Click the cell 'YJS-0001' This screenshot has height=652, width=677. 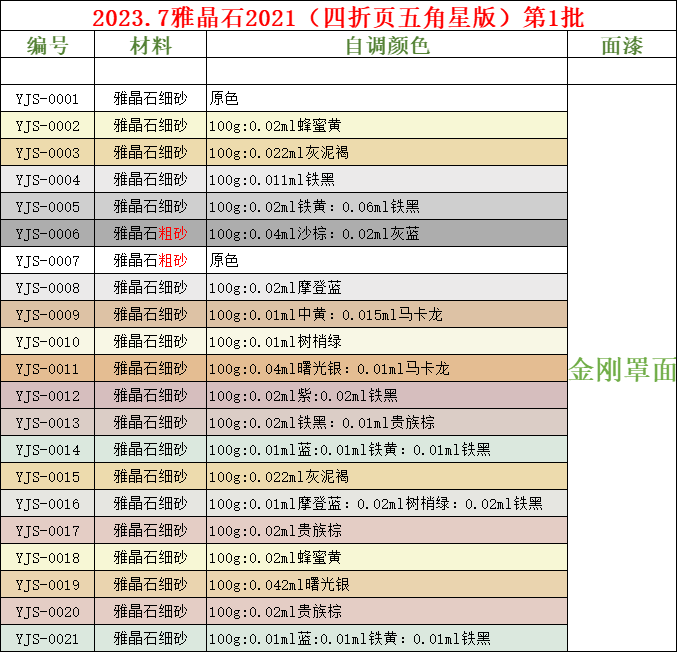(x=47, y=99)
